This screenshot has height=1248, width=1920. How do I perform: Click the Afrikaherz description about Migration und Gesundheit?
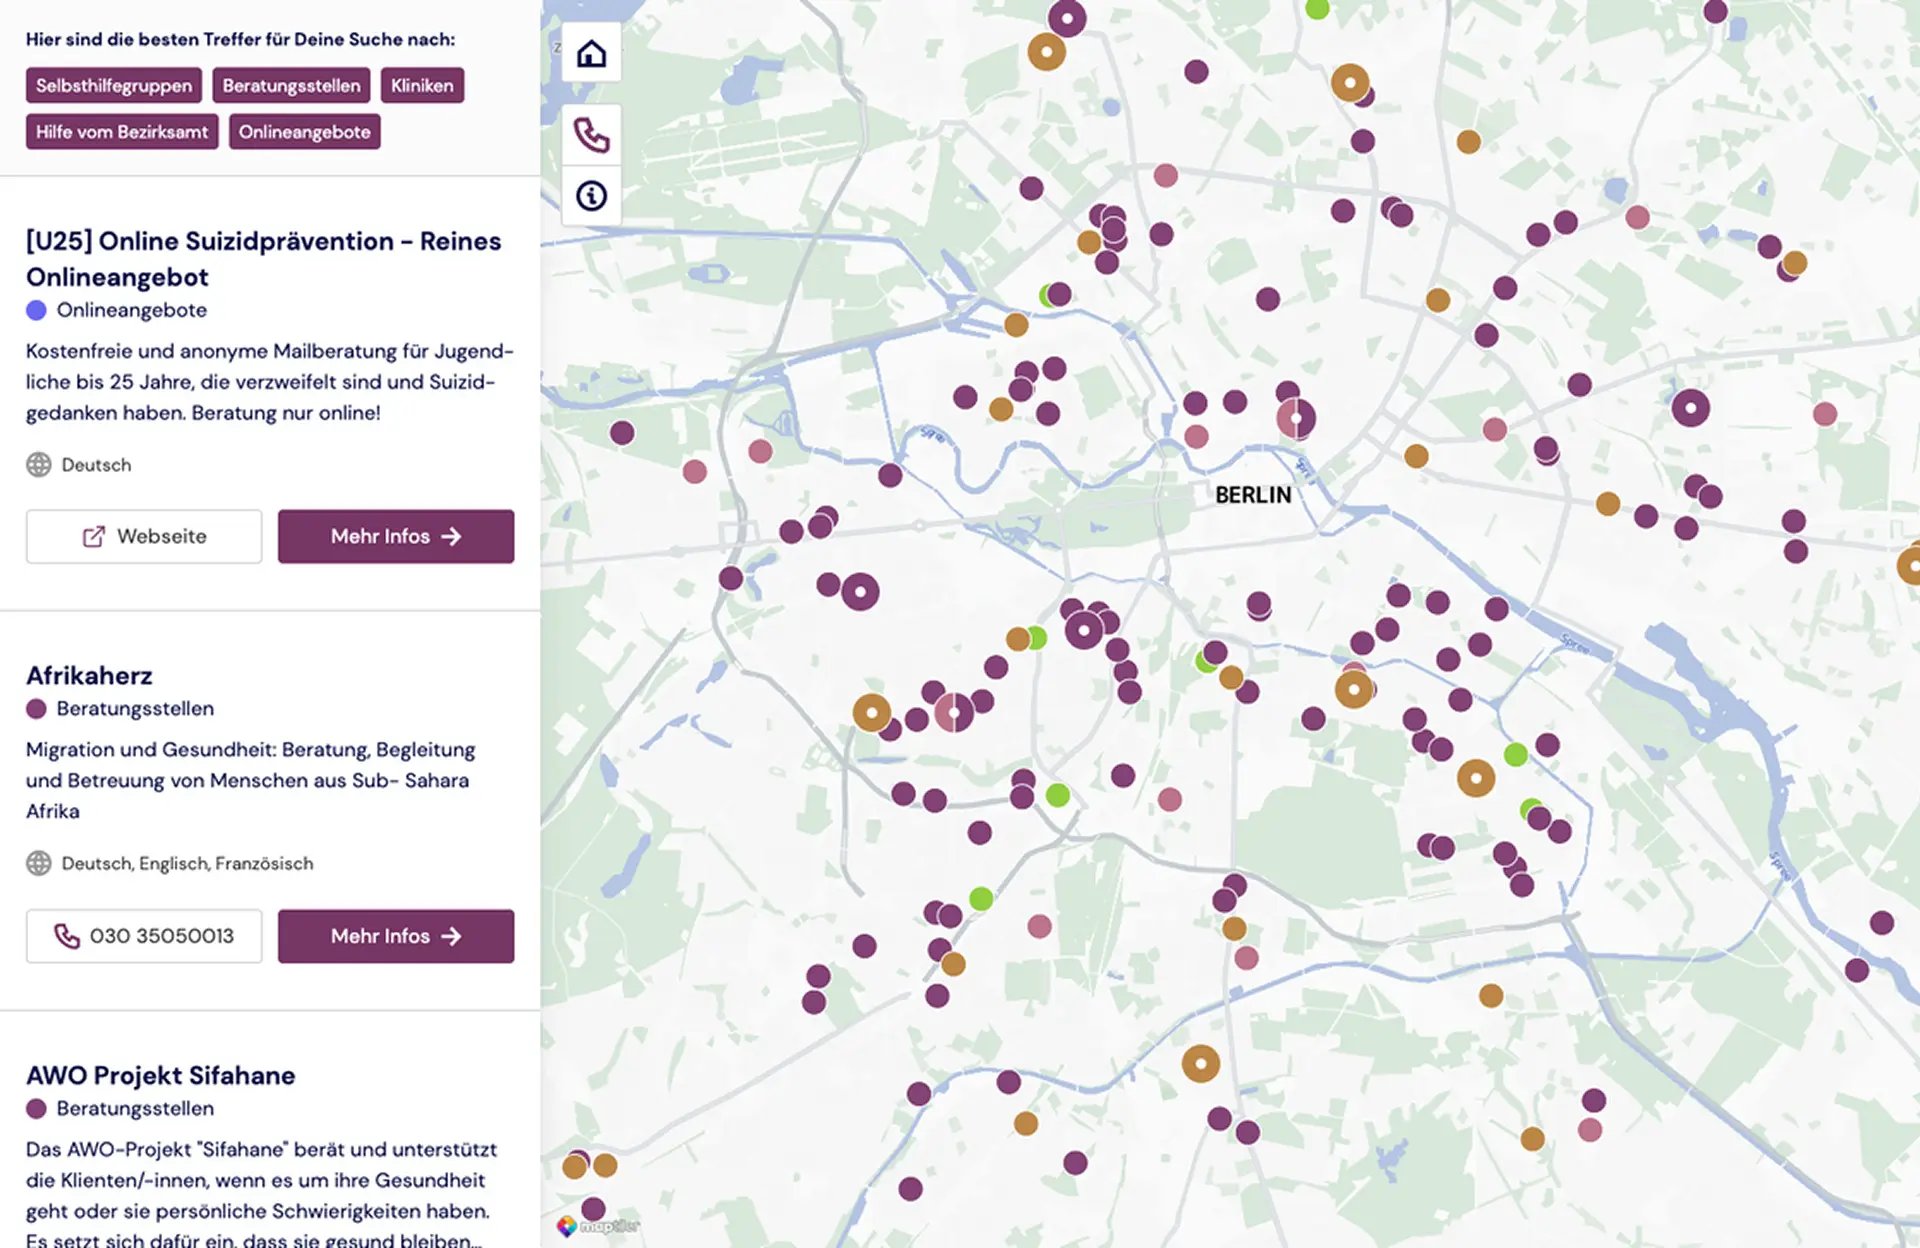pos(250,780)
